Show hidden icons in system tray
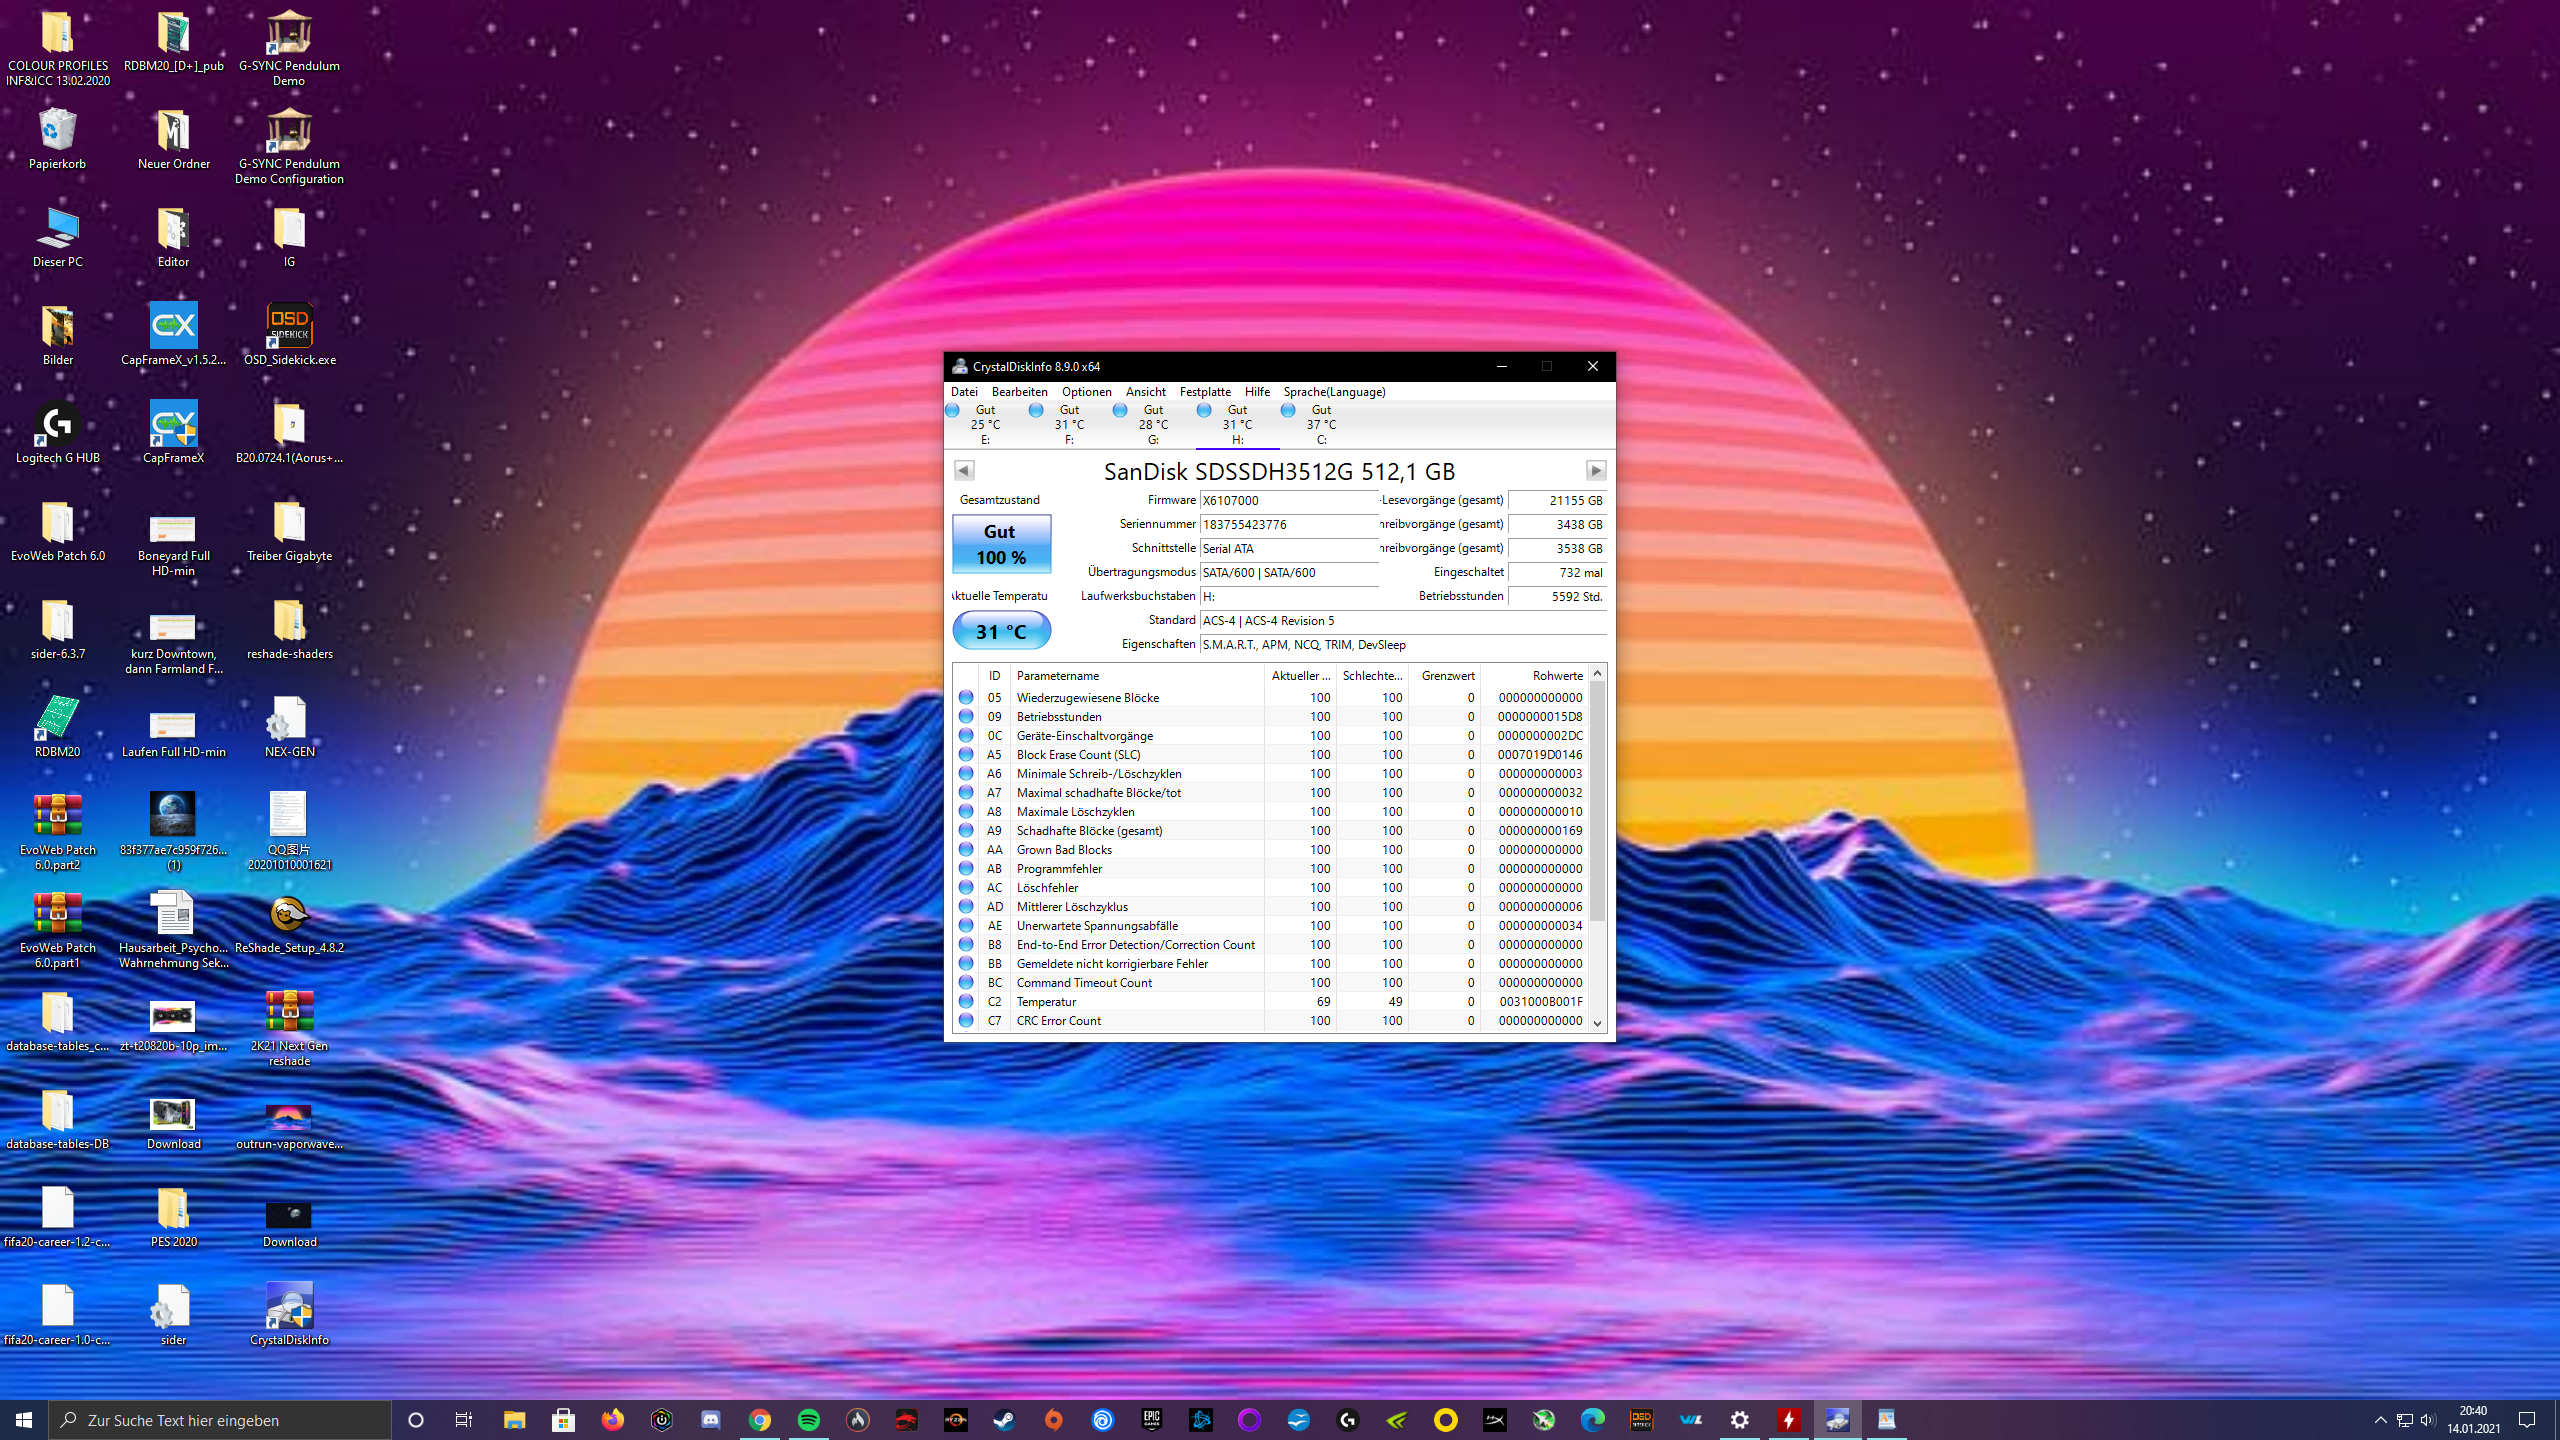This screenshot has width=2560, height=1440. click(x=2380, y=1420)
